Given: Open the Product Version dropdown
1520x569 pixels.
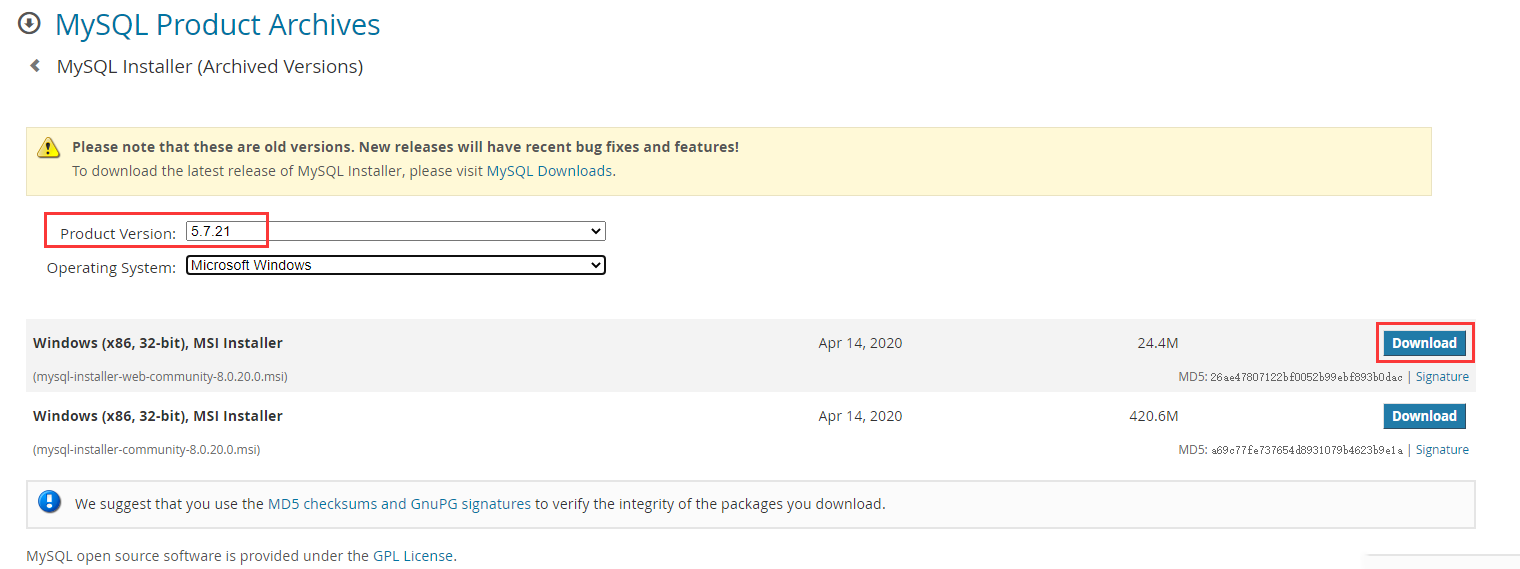Looking at the screenshot, I should click(396, 231).
